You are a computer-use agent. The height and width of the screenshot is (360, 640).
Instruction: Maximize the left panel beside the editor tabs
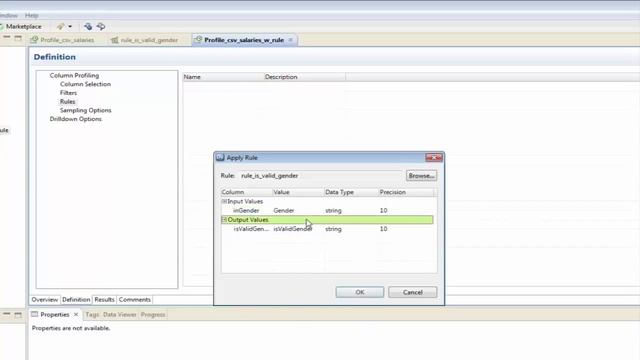point(18,38)
